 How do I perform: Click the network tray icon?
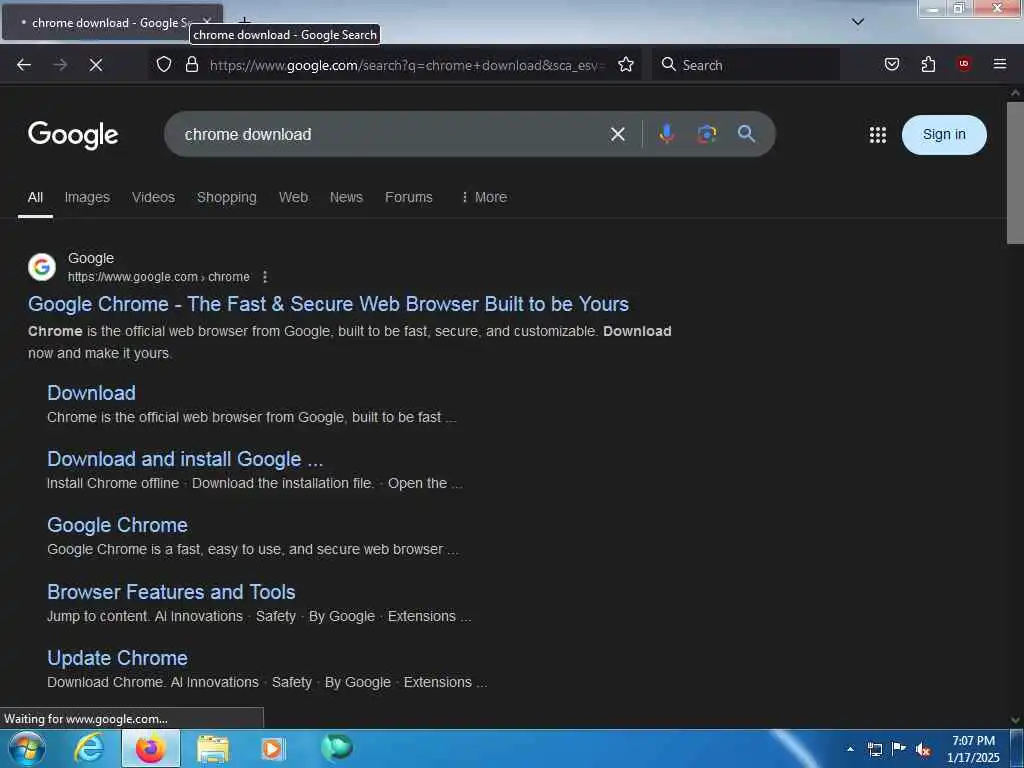(x=874, y=749)
